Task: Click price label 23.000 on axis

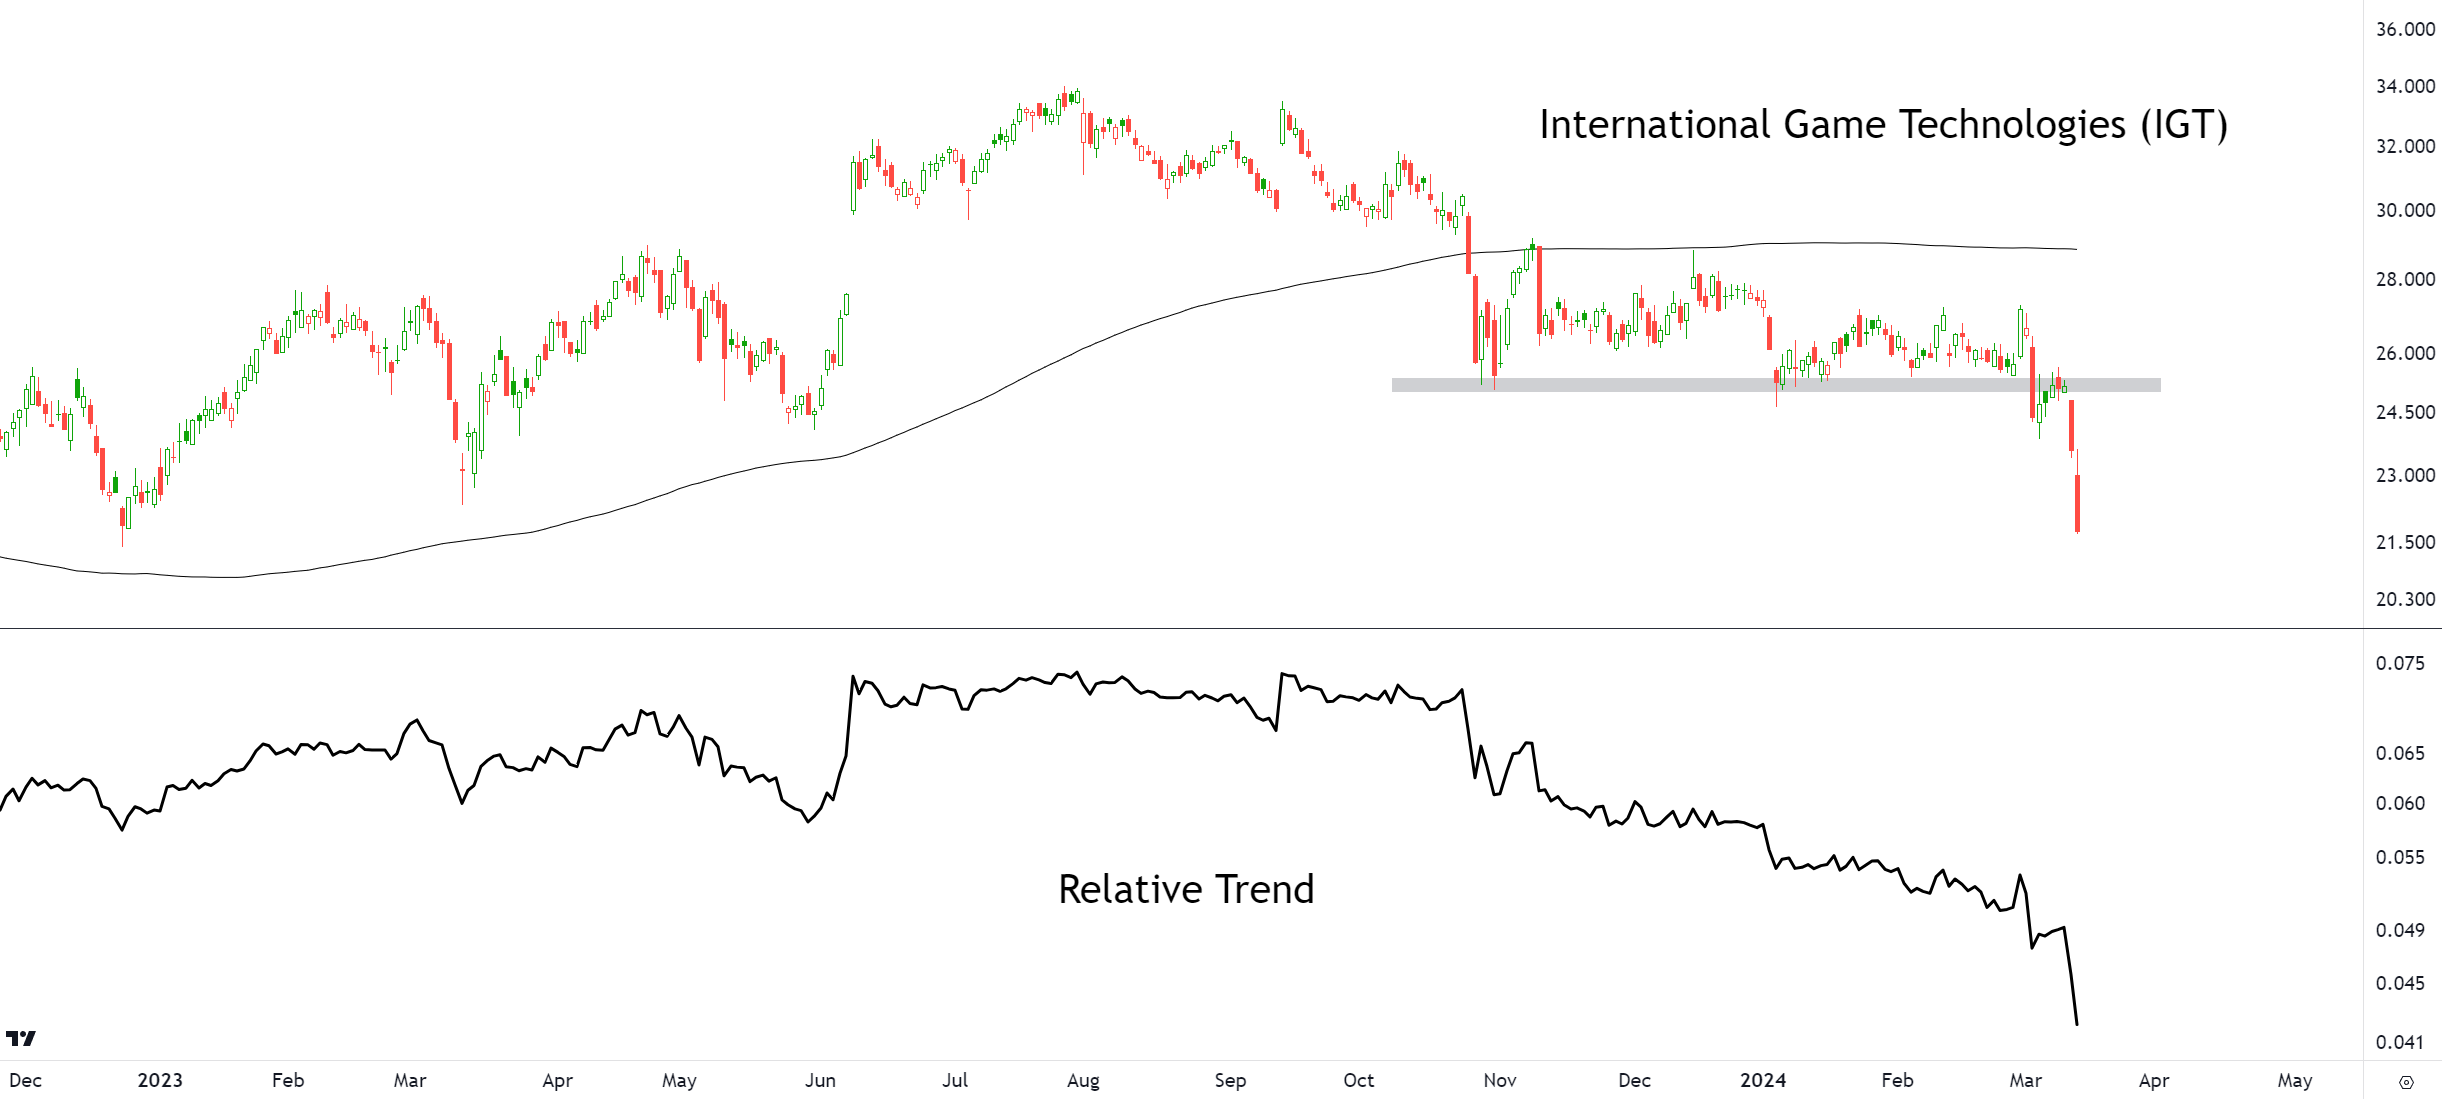Action: click(2405, 475)
